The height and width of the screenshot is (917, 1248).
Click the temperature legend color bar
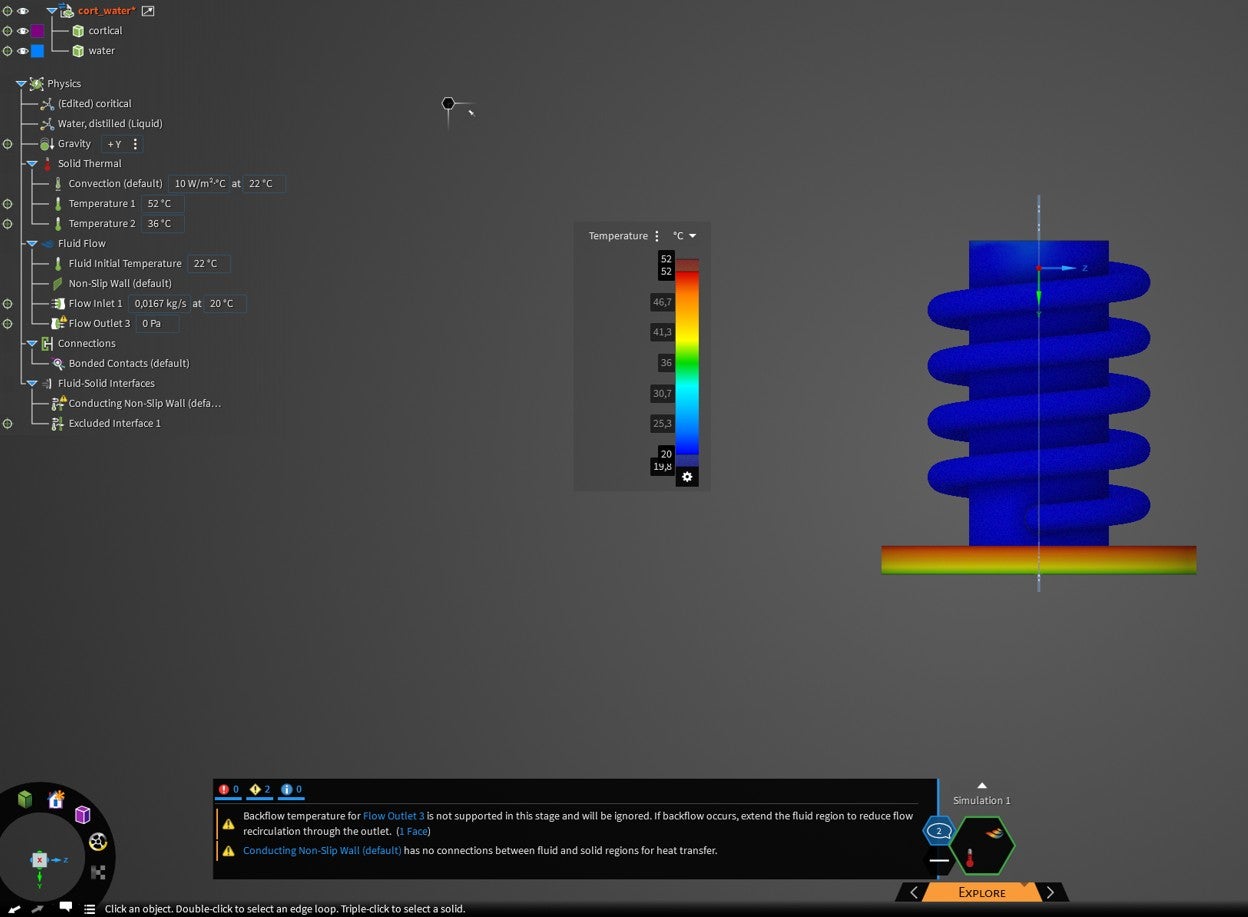coord(687,363)
